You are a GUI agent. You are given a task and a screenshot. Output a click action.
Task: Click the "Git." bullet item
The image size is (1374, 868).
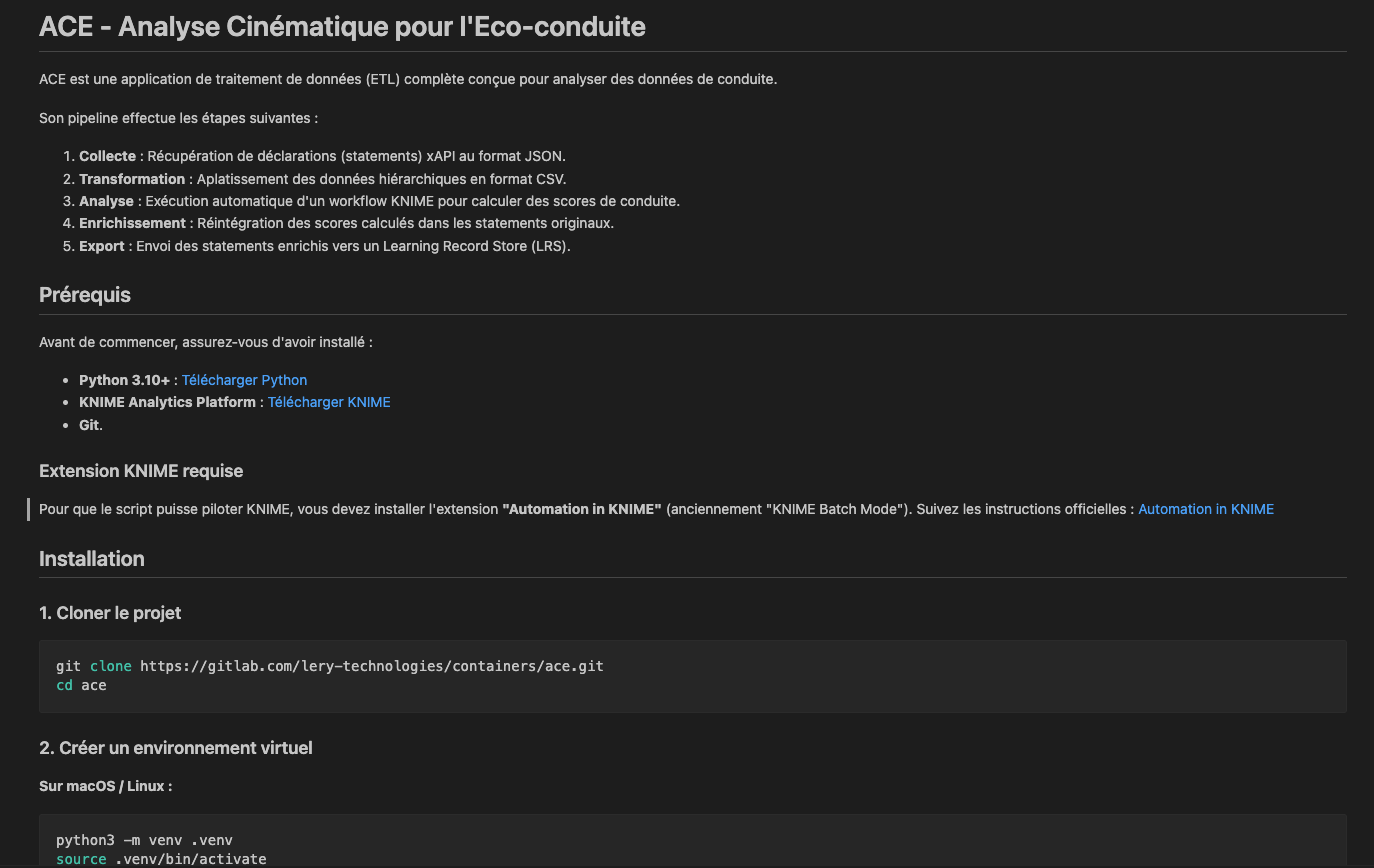(x=91, y=425)
